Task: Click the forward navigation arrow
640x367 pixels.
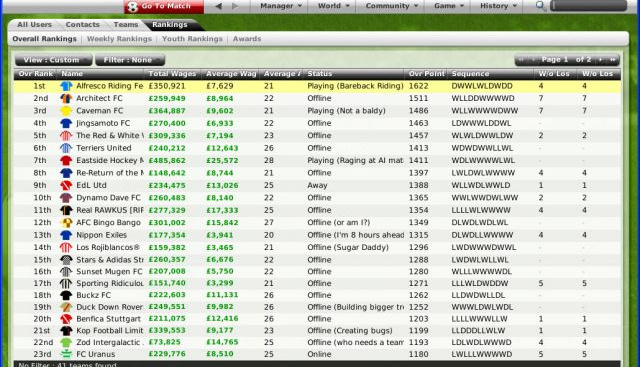Action: (x=235, y=6)
